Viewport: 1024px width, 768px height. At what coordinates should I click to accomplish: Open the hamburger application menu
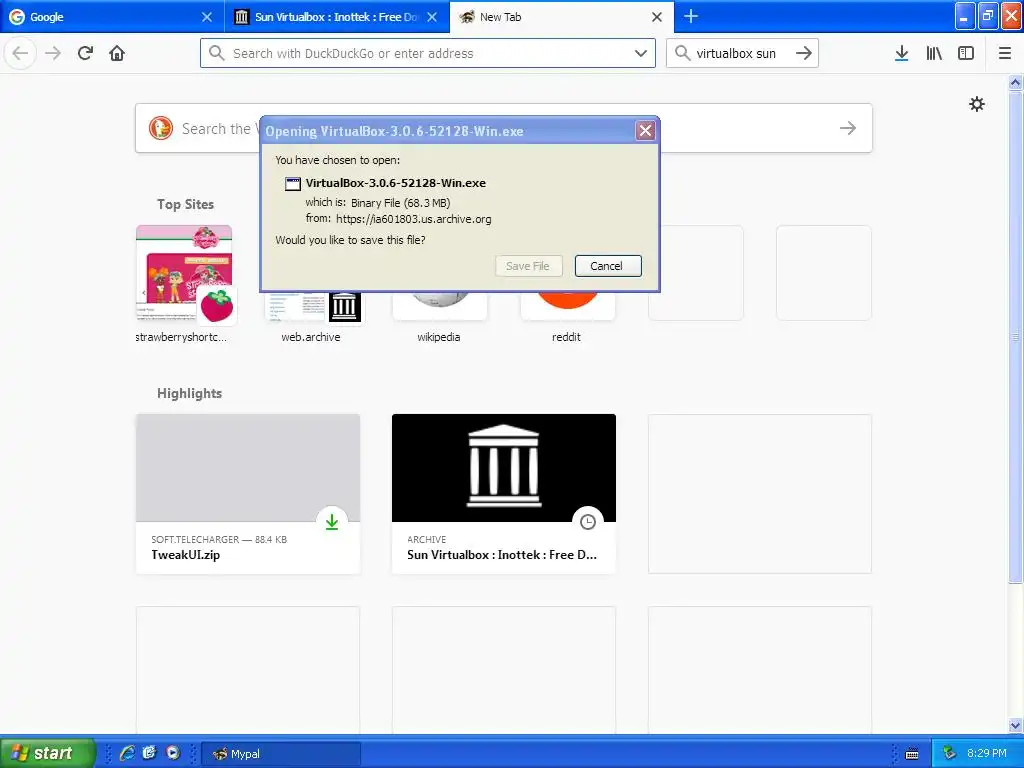coord(1005,53)
